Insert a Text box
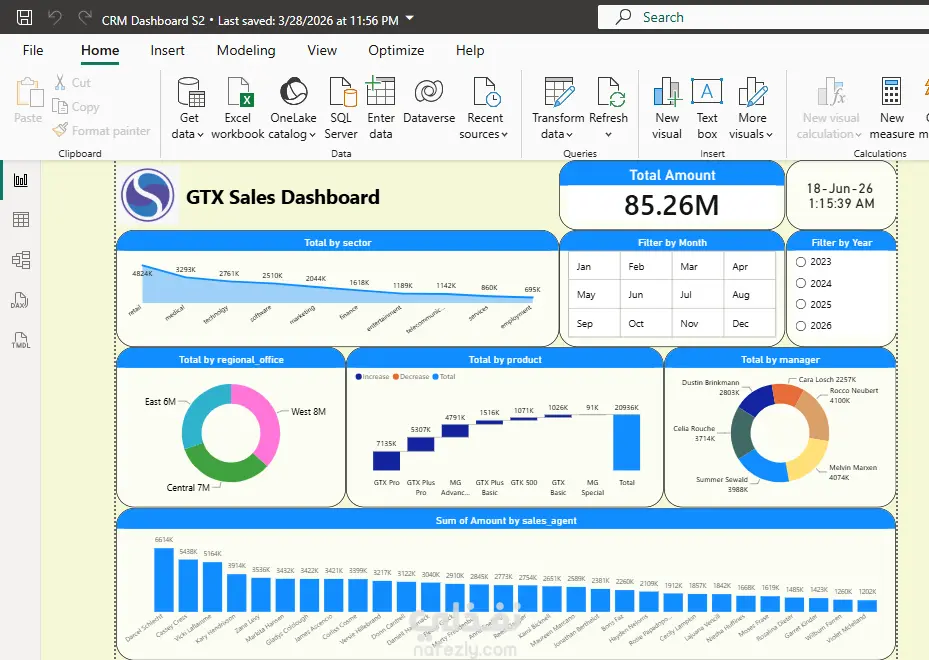This screenshot has height=660, width=929. [x=707, y=108]
